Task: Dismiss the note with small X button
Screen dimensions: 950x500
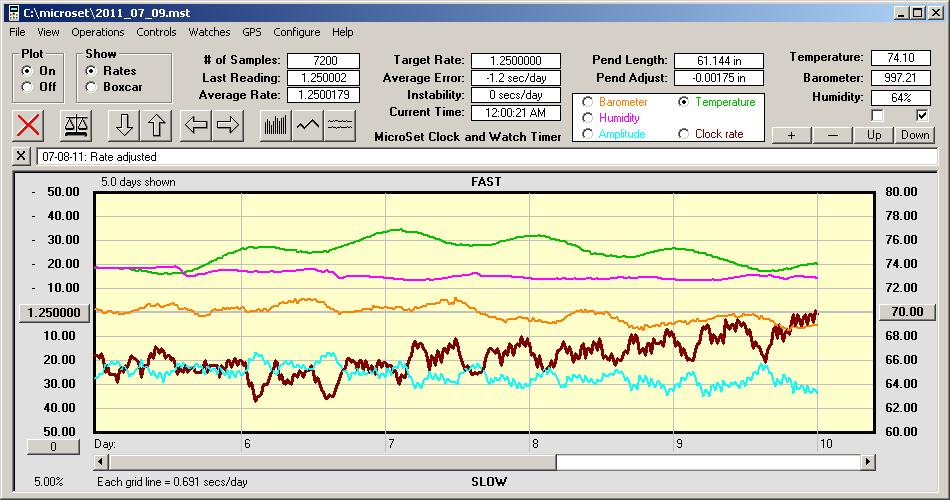Action: coord(21,156)
